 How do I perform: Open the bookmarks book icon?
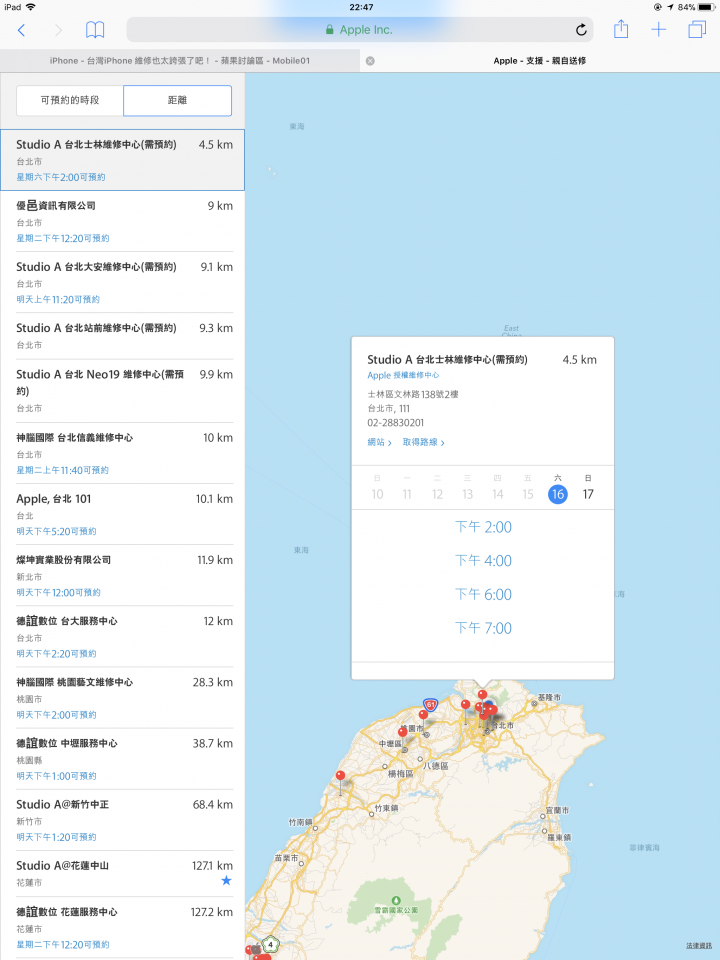(95, 30)
